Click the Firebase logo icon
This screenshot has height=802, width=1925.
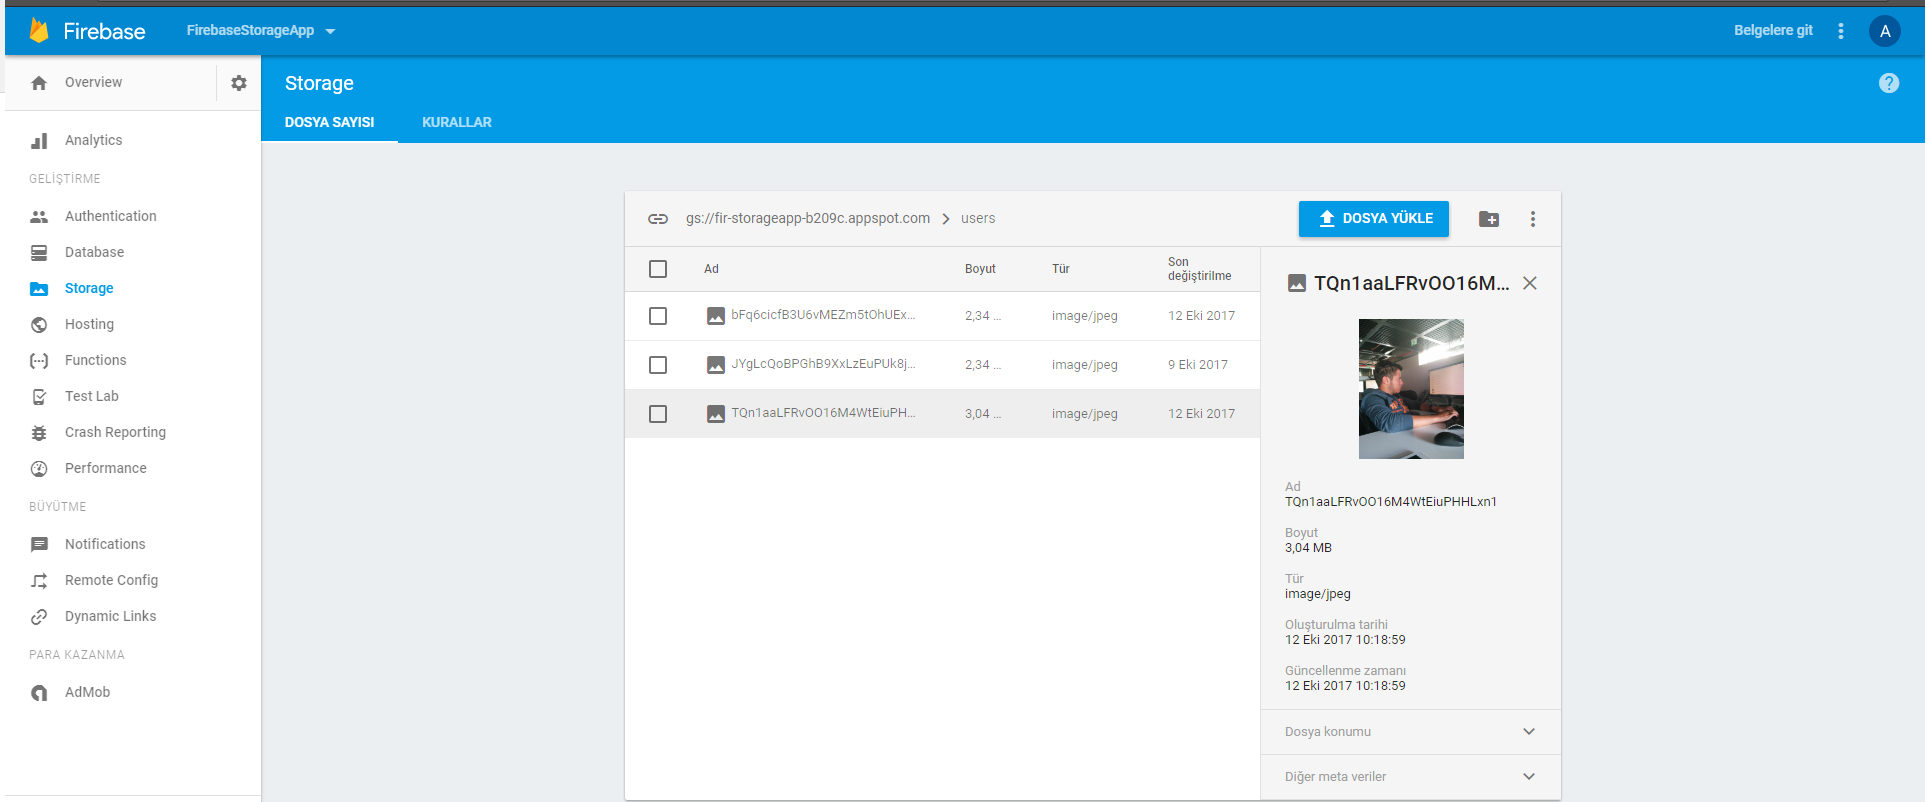[39, 31]
